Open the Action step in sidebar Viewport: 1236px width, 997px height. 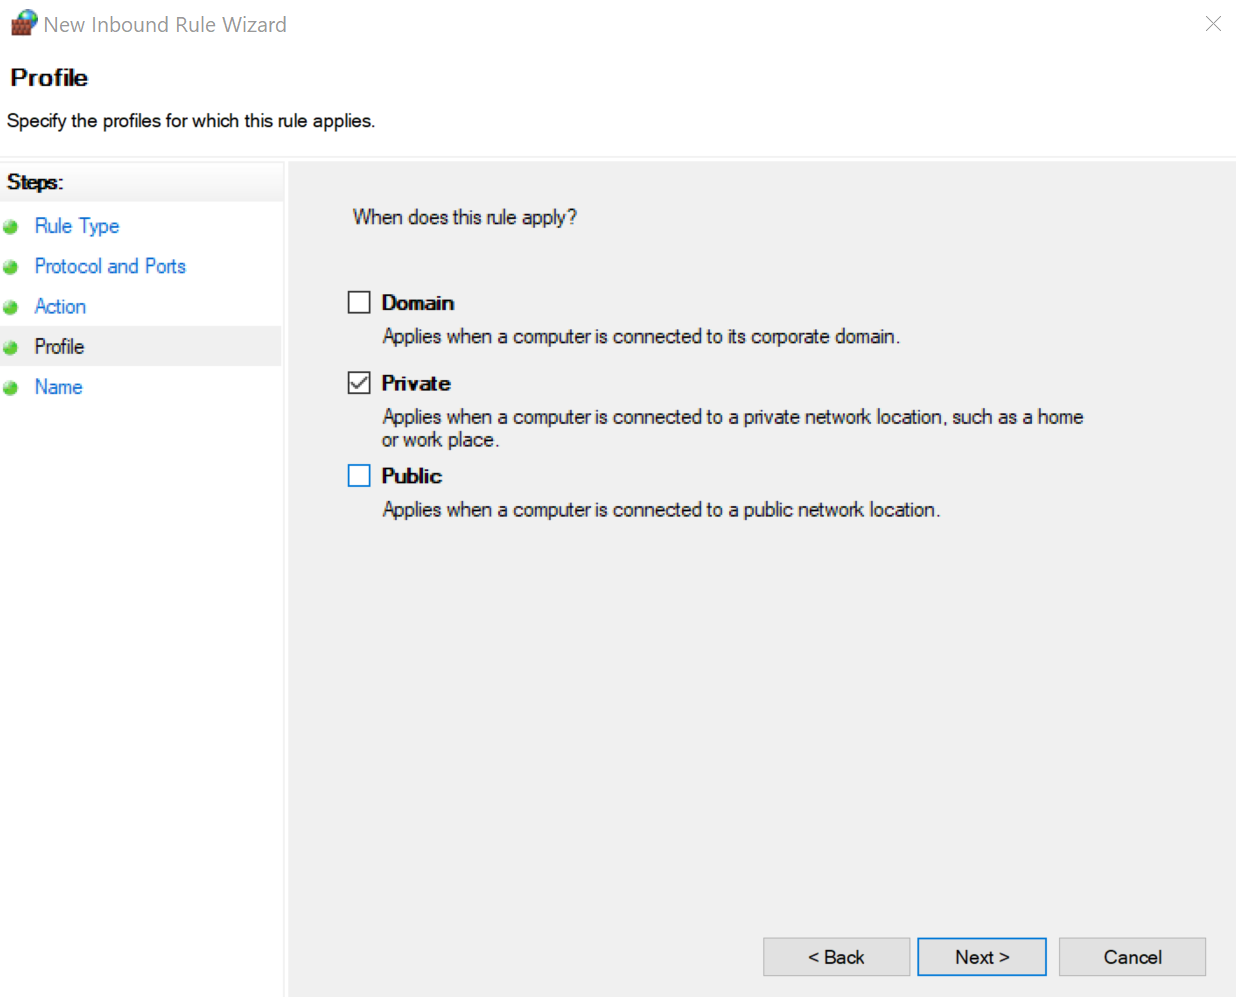click(x=60, y=306)
